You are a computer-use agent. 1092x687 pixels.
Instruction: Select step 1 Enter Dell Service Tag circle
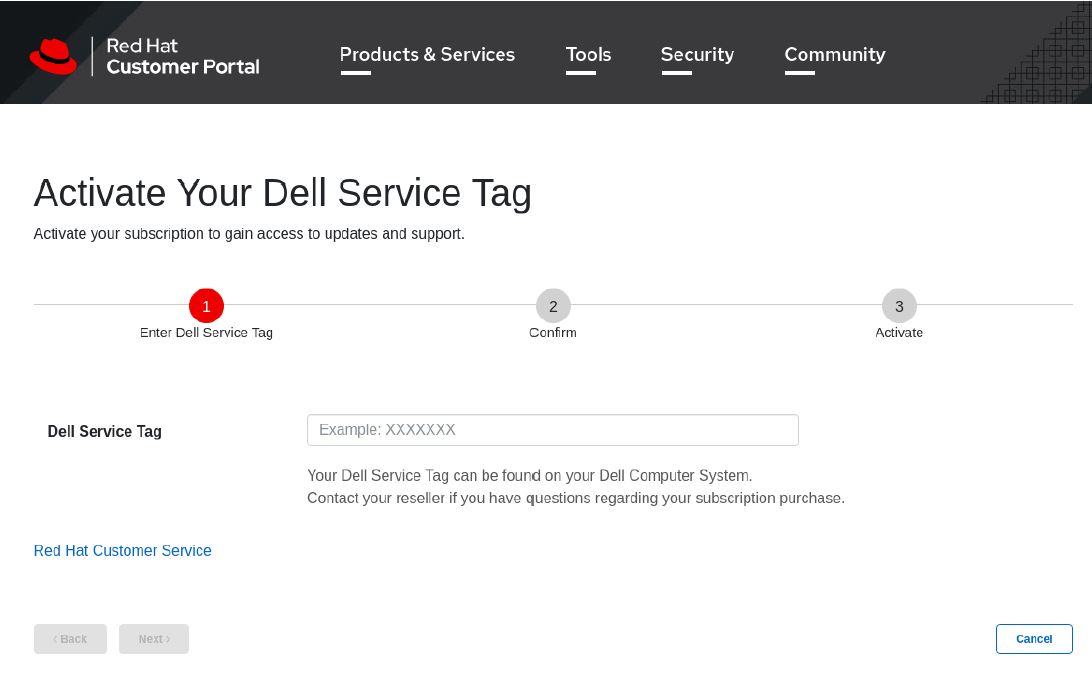click(206, 306)
